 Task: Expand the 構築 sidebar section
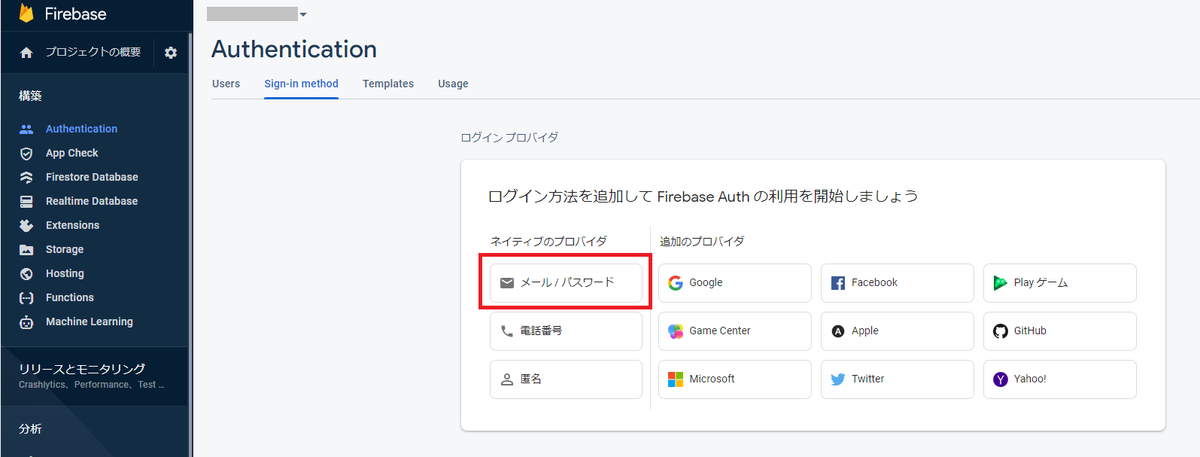(x=30, y=96)
